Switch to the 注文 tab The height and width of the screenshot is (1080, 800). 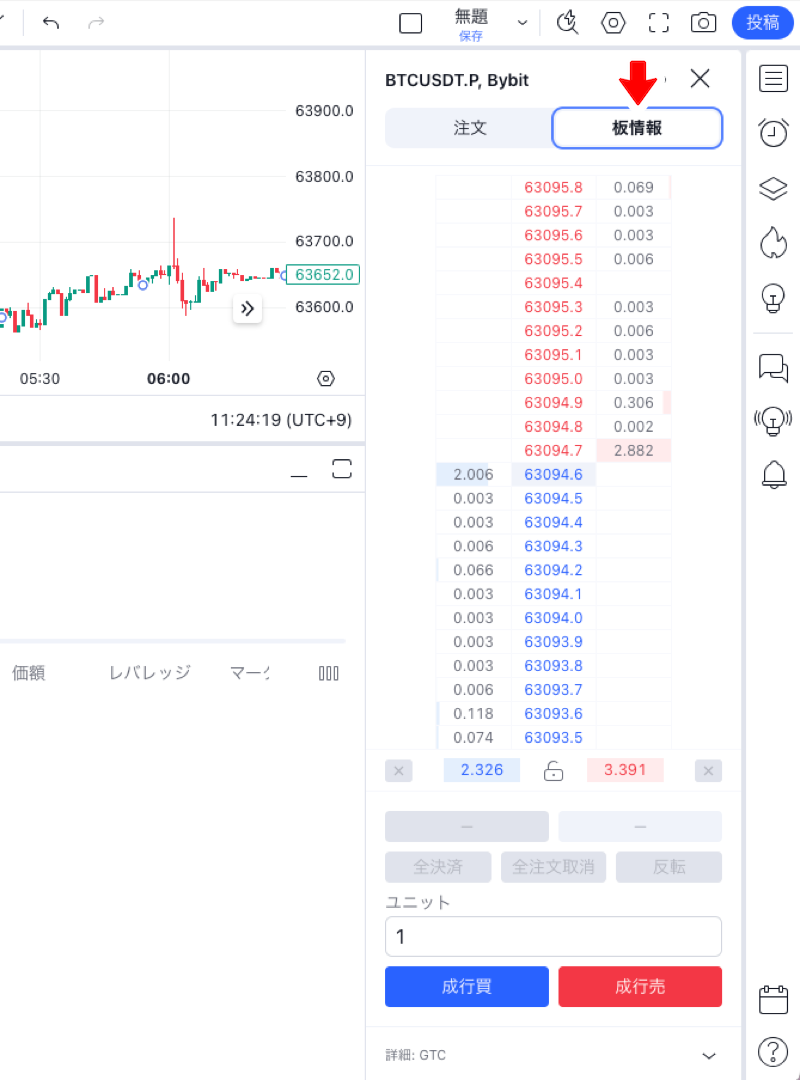pos(469,127)
